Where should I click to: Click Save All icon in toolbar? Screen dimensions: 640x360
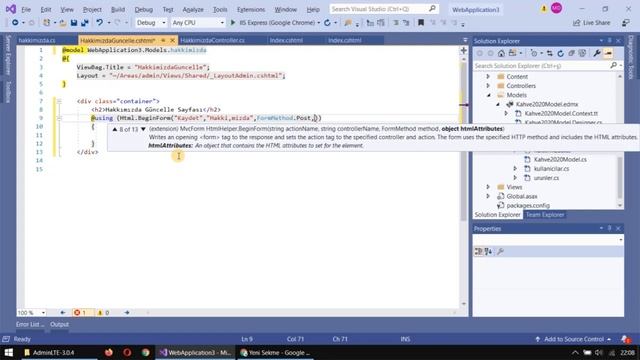click(84, 23)
